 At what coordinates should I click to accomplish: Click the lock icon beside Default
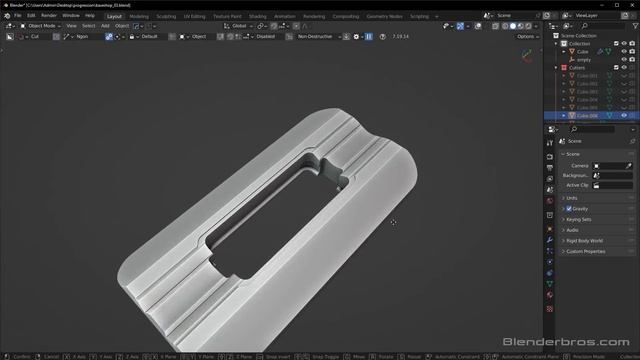coord(131,36)
